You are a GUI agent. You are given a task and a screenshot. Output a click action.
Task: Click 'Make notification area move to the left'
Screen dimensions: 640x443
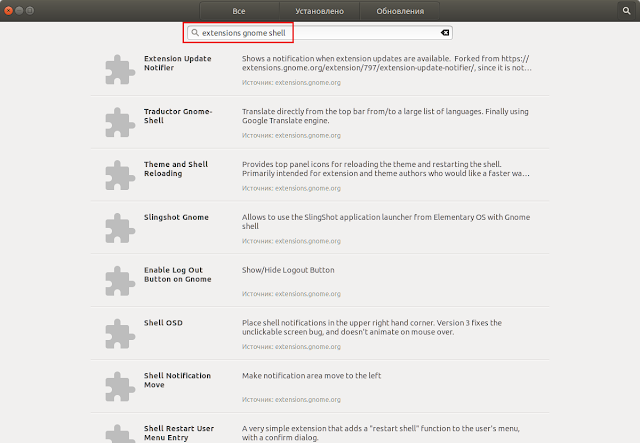tap(311, 376)
